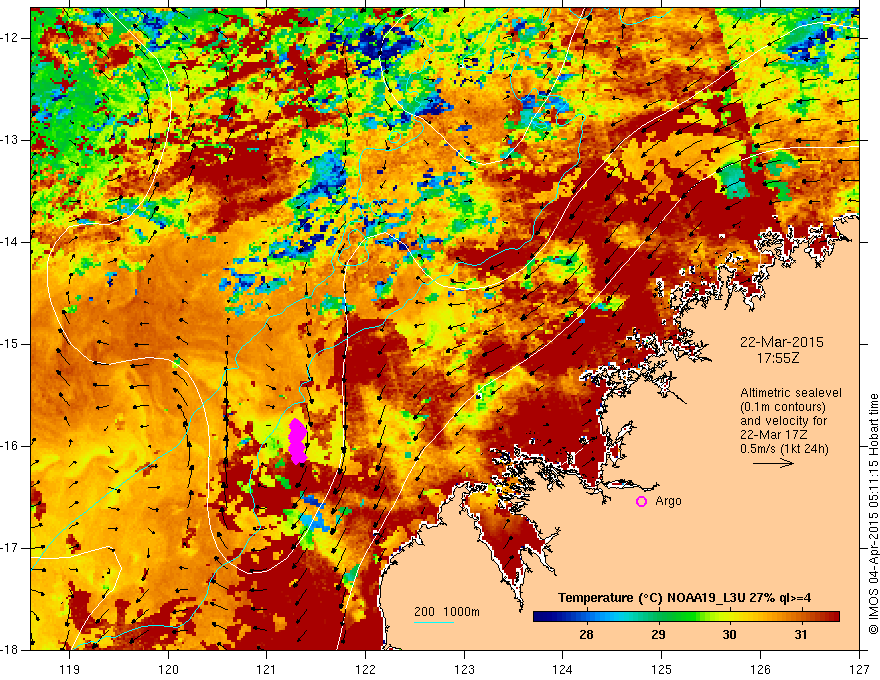Screen dimensions: 880x680
Task: Click the temperature color bar
Action: [x=686, y=617]
